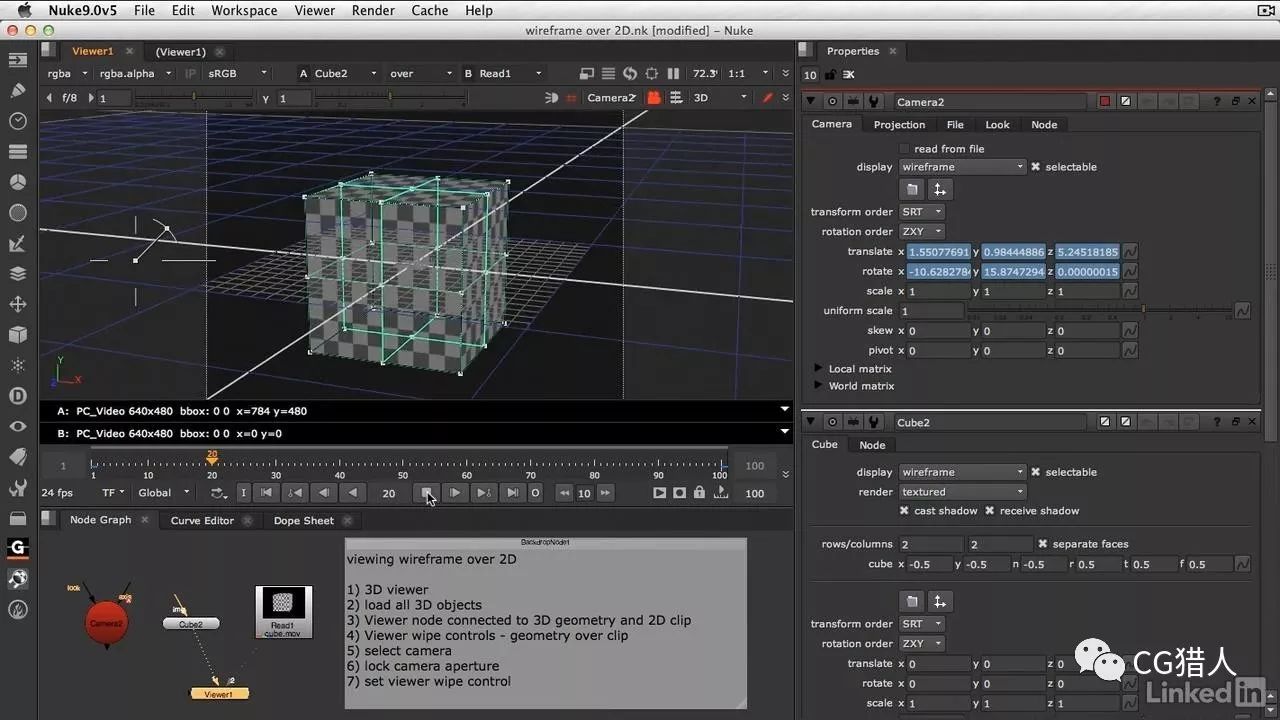Toggle the timeline loop lock icon
This screenshot has height=720, width=1280.
coord(698,493)
